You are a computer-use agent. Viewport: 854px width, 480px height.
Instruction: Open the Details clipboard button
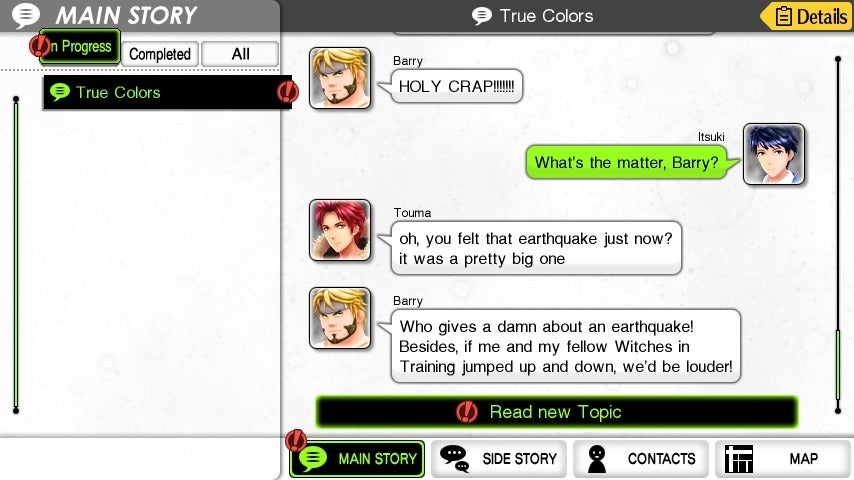click(807, 16)
